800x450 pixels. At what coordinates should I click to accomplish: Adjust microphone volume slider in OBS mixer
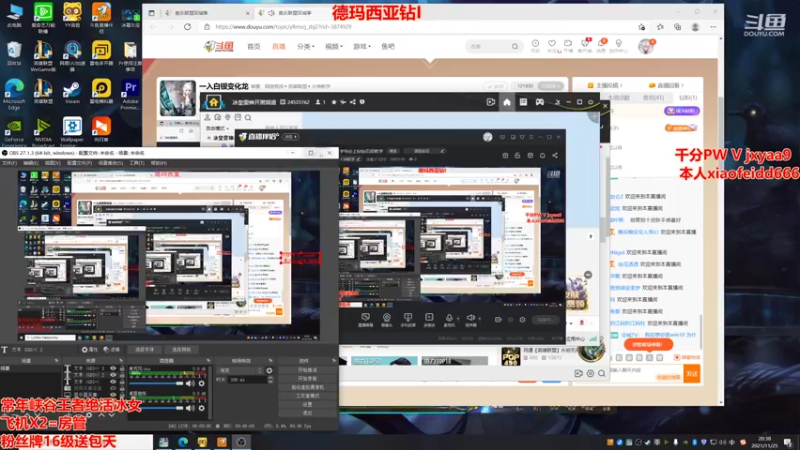pyautogui.click(x=157, y=383)
